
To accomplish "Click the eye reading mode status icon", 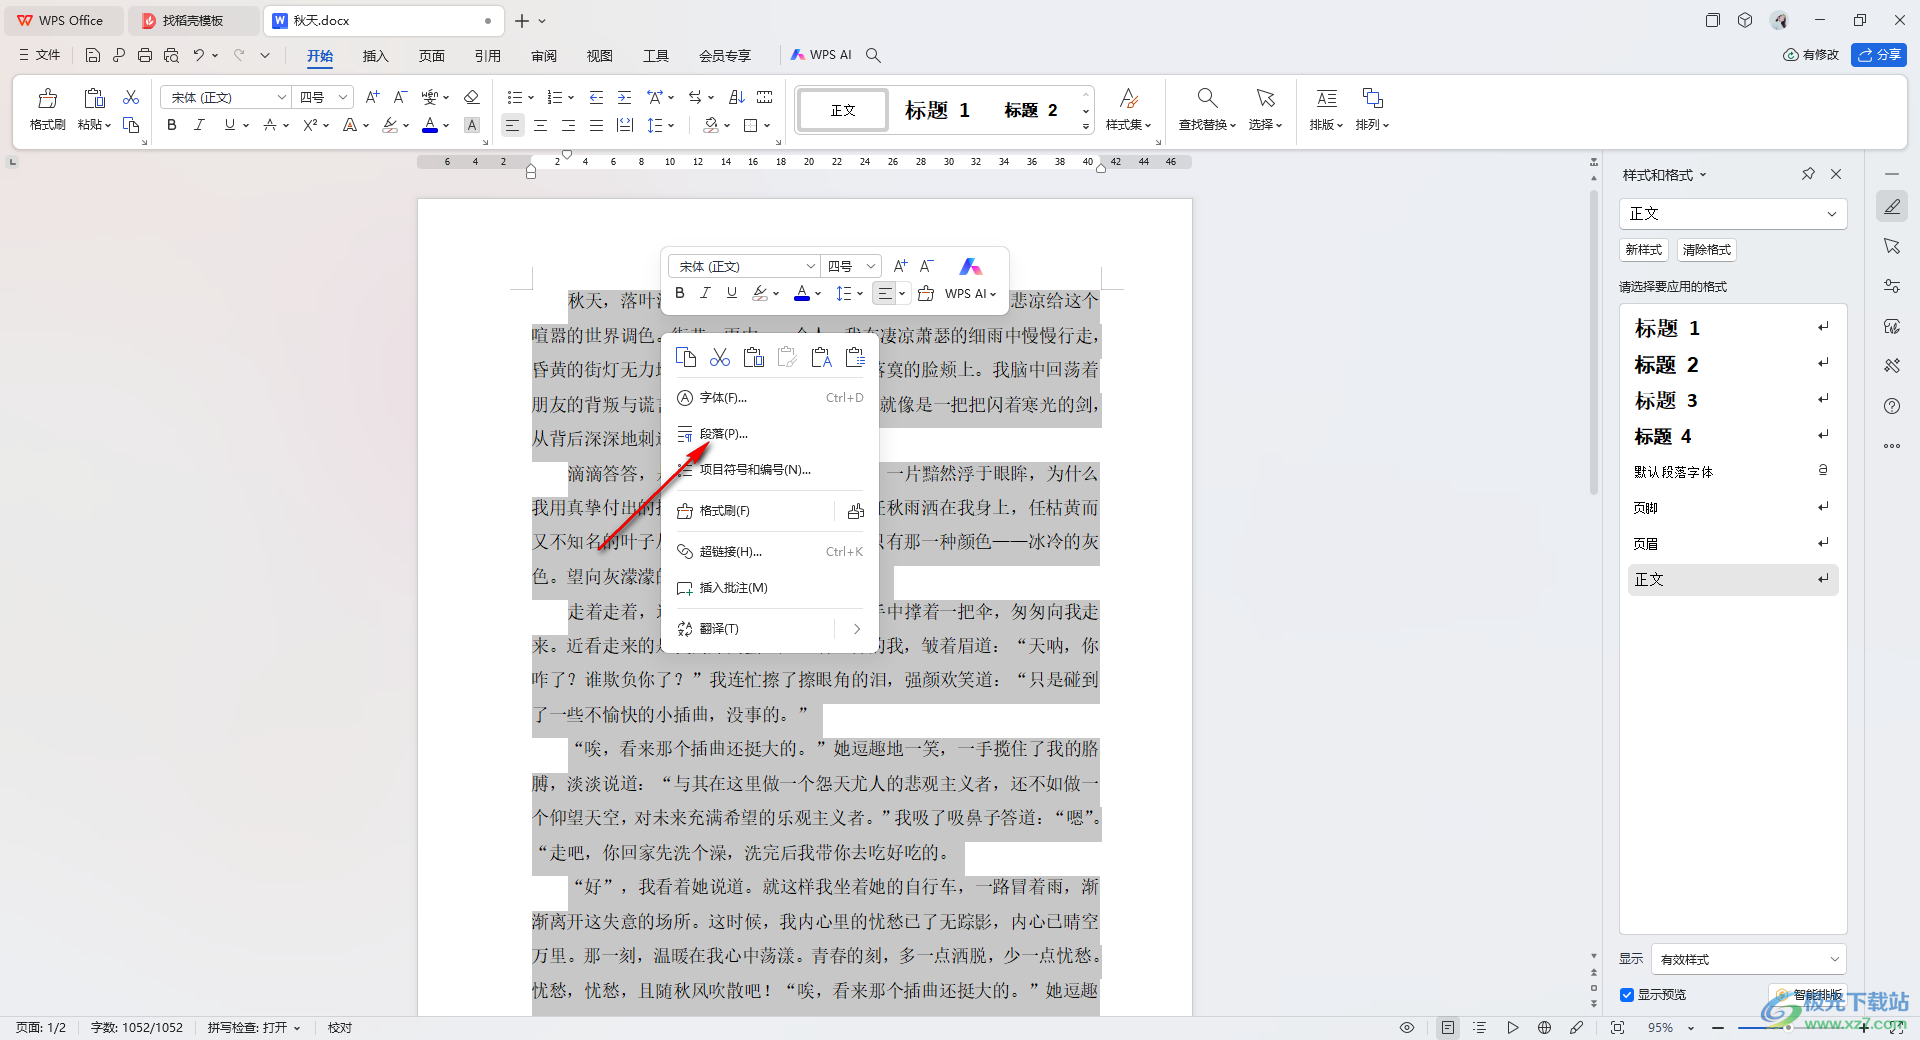I will pyautogui.click(x=1407, y=1028).
